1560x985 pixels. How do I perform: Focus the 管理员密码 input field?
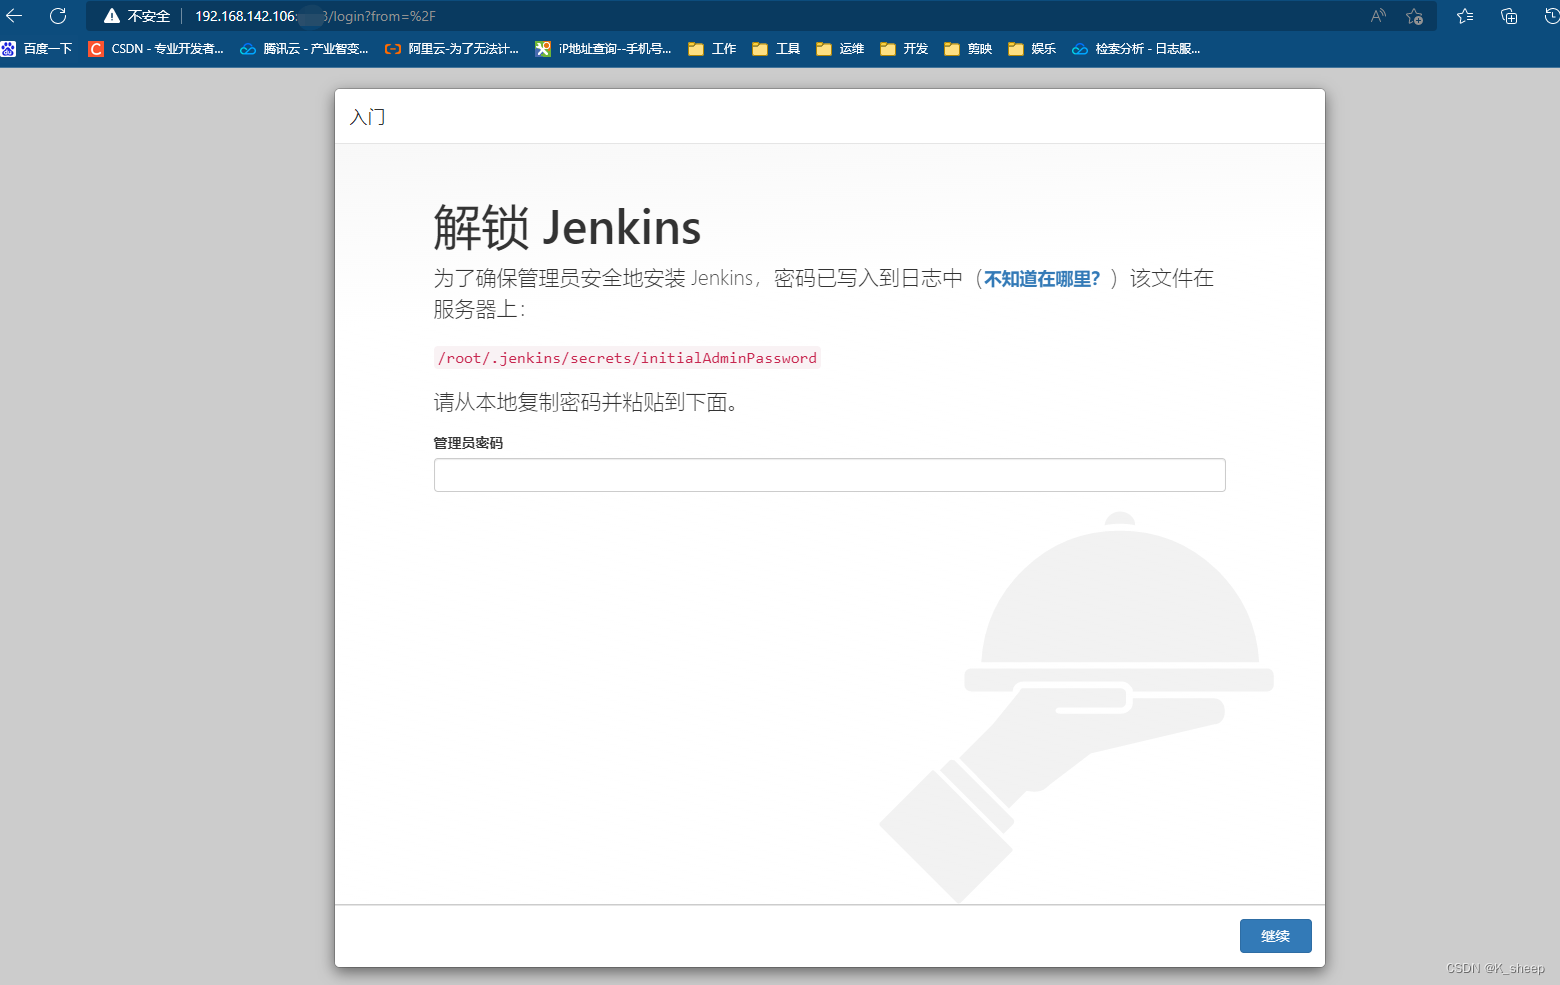[x=830, y=475]
